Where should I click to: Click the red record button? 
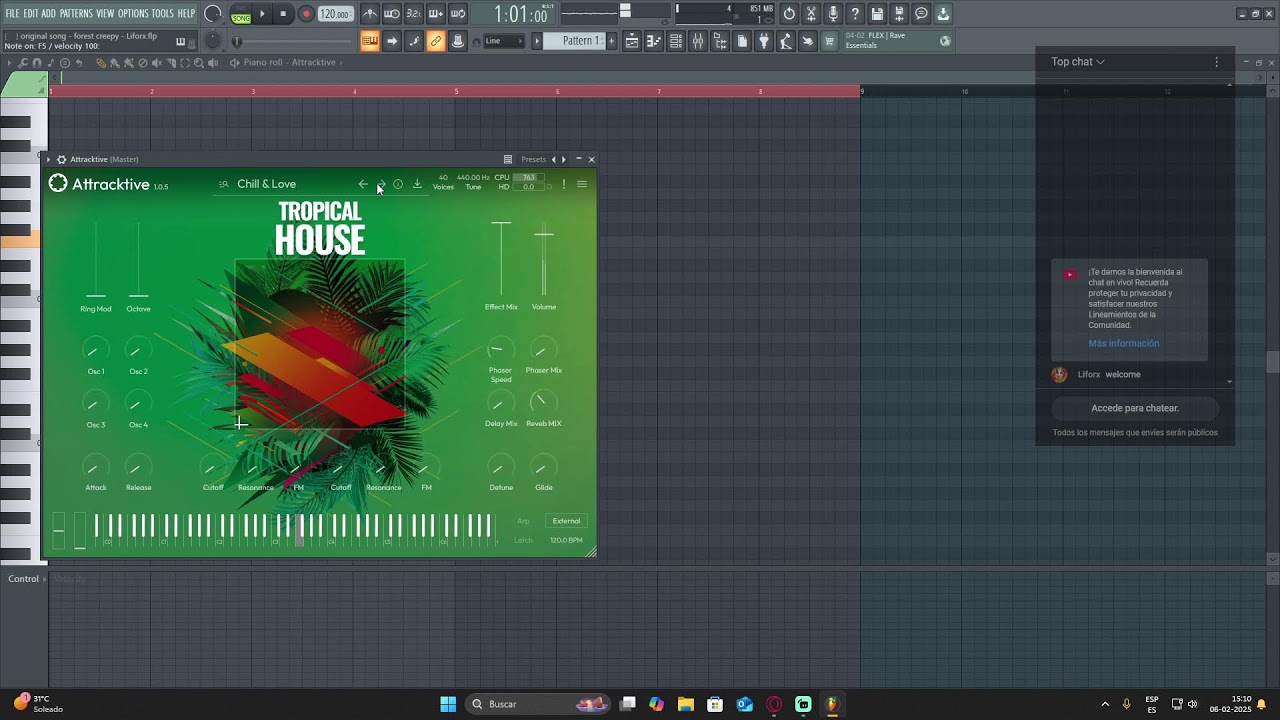pyautogui.click(x=306, y=14)
